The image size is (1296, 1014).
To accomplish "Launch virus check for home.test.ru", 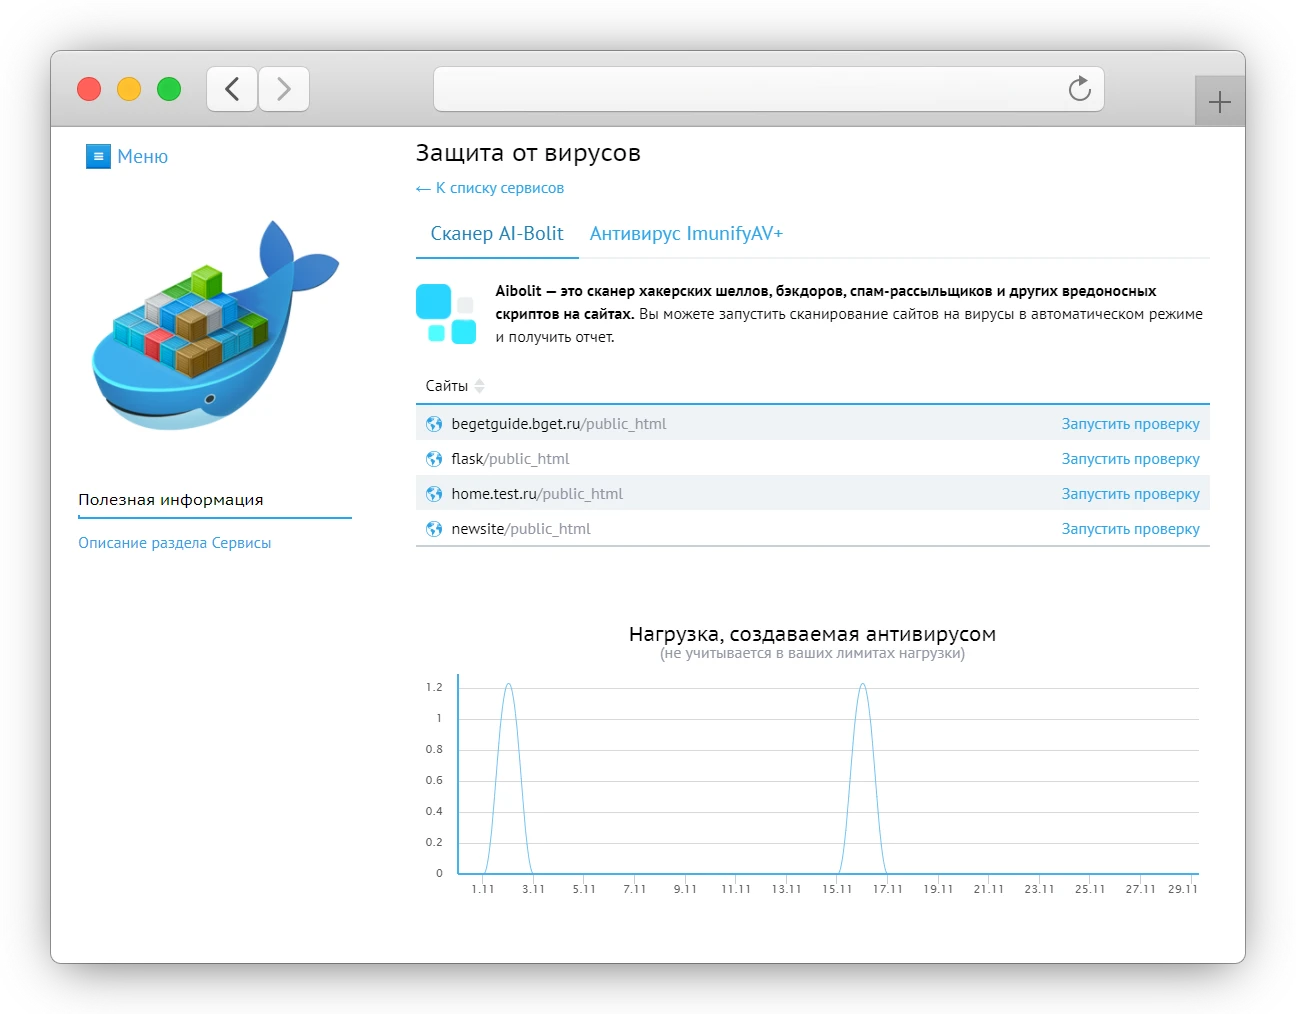I will (1130, 494).
